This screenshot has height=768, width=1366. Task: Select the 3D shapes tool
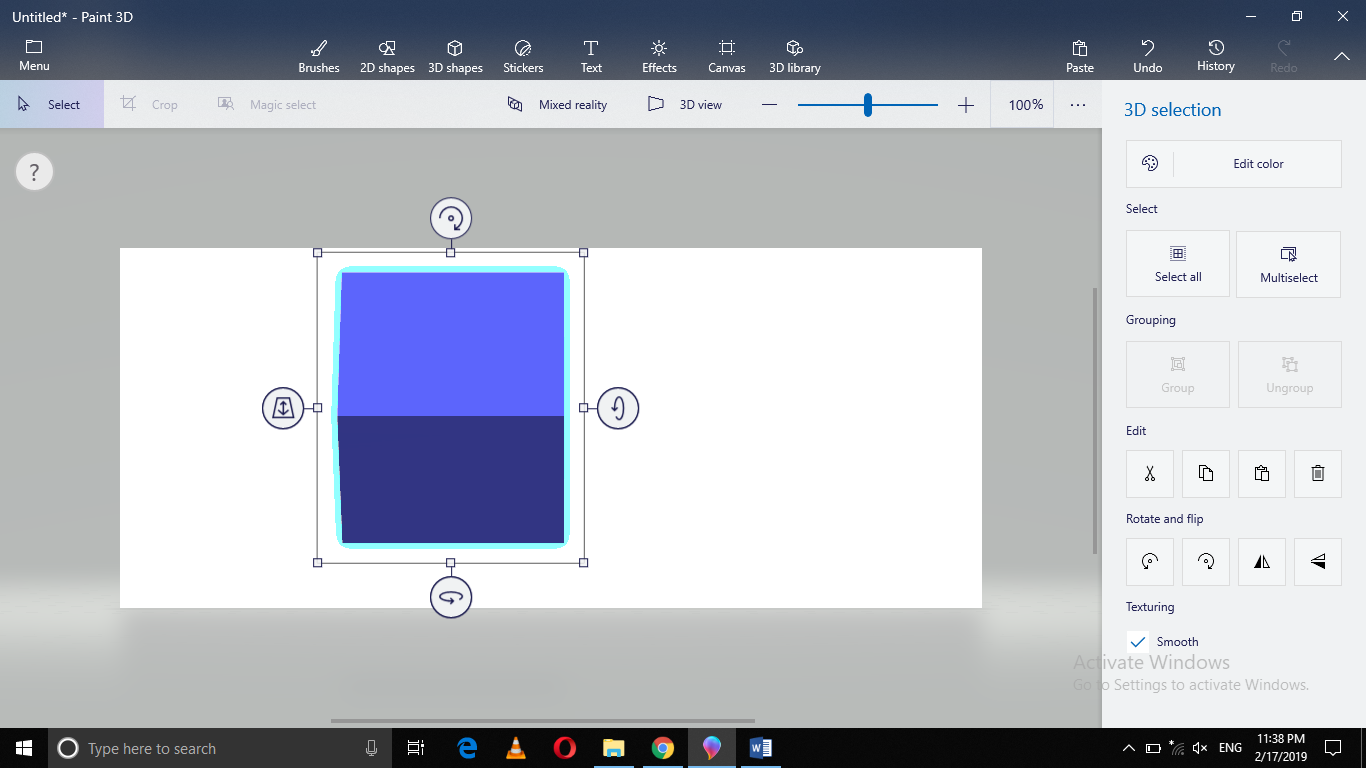coord(455,55)
